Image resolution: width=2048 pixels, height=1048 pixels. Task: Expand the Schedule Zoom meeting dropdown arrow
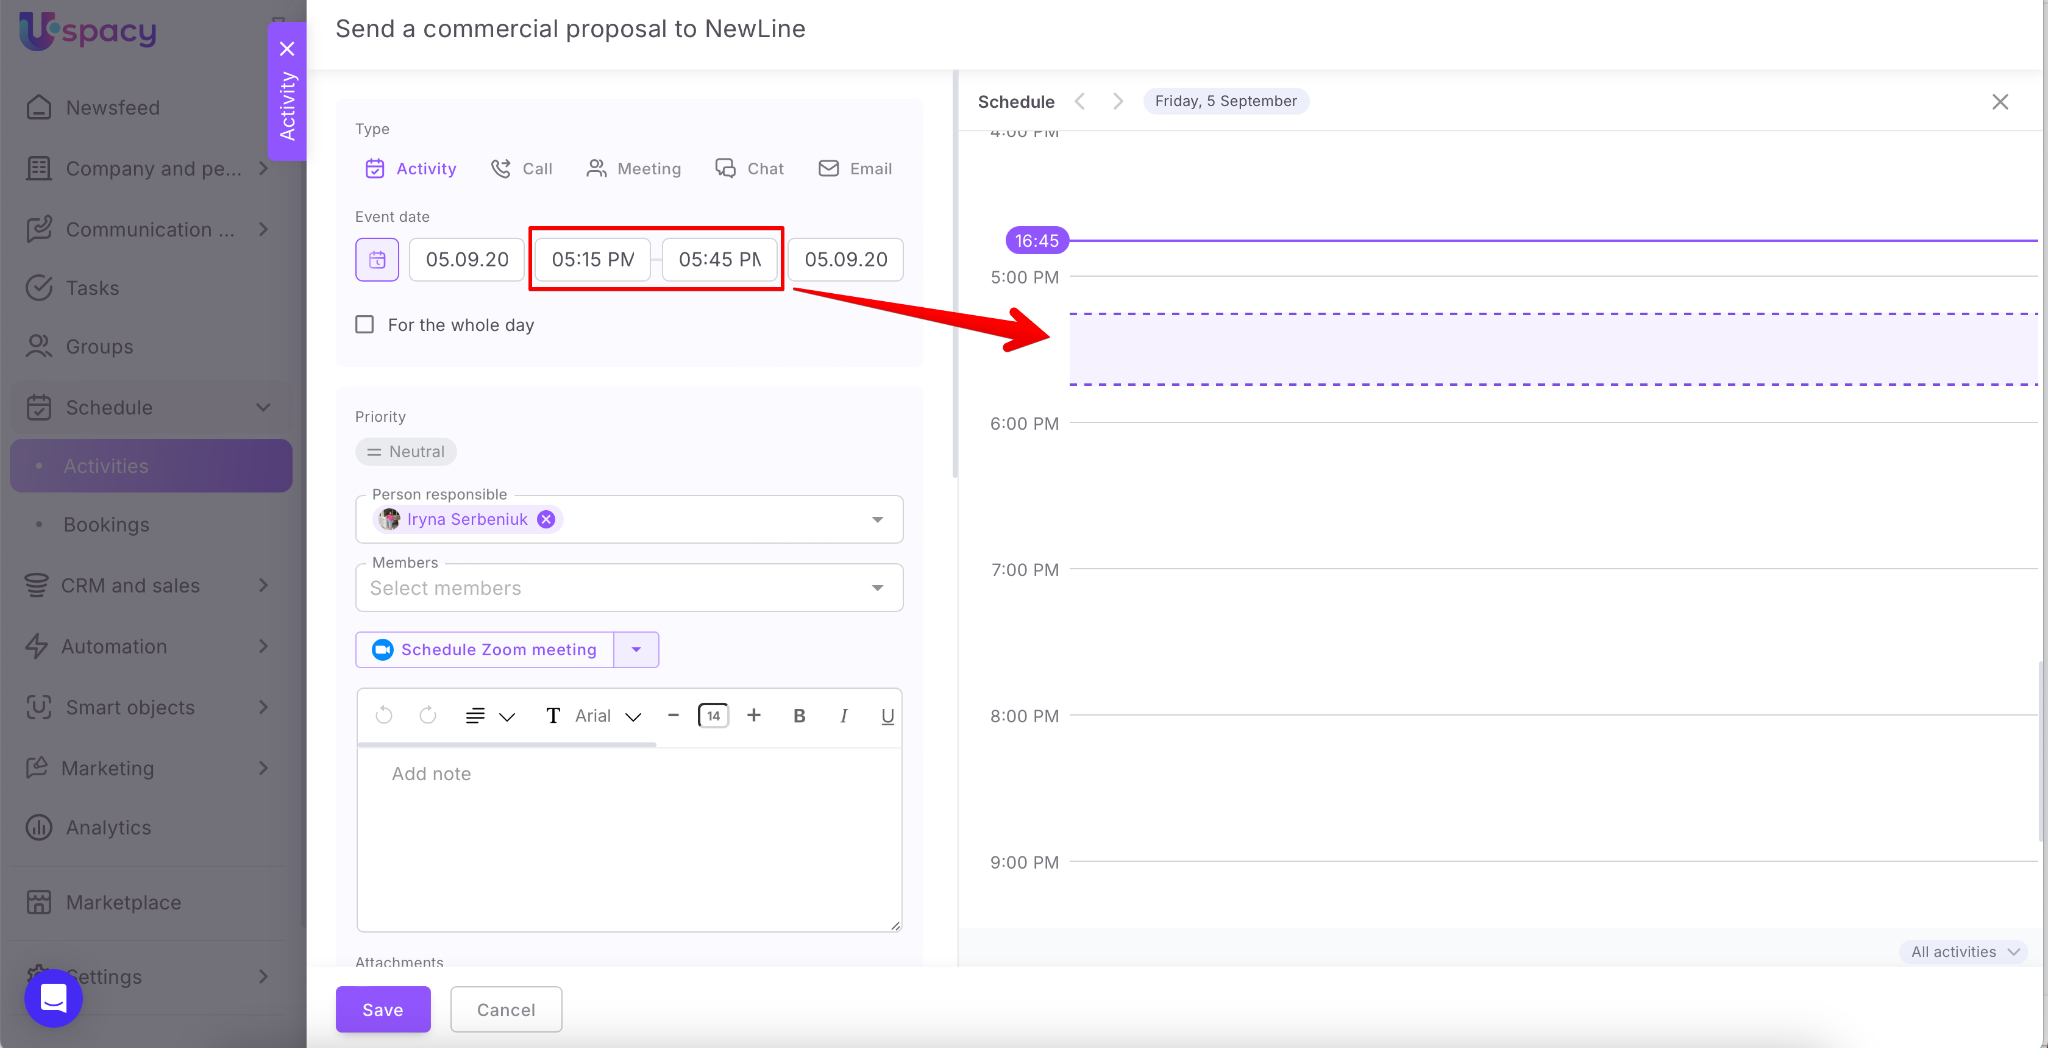coord(636,650)
